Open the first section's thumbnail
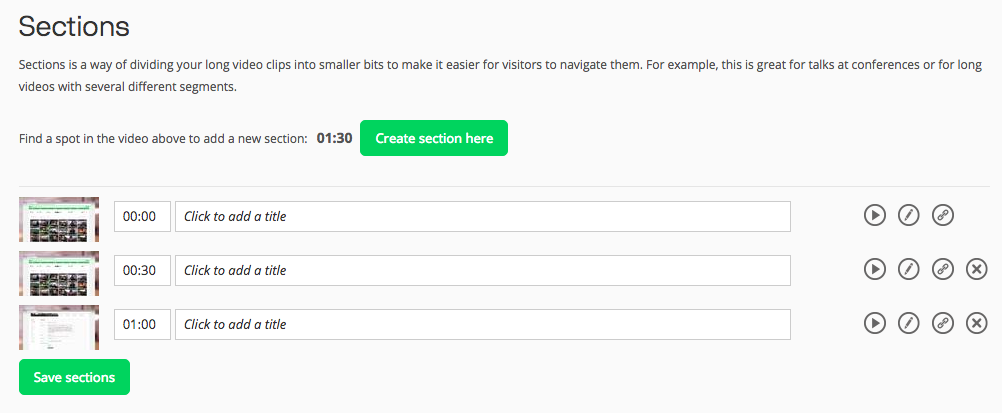The height and width of the screenshot is (413, 1002). pyautogui.click(x=59, y=219)
